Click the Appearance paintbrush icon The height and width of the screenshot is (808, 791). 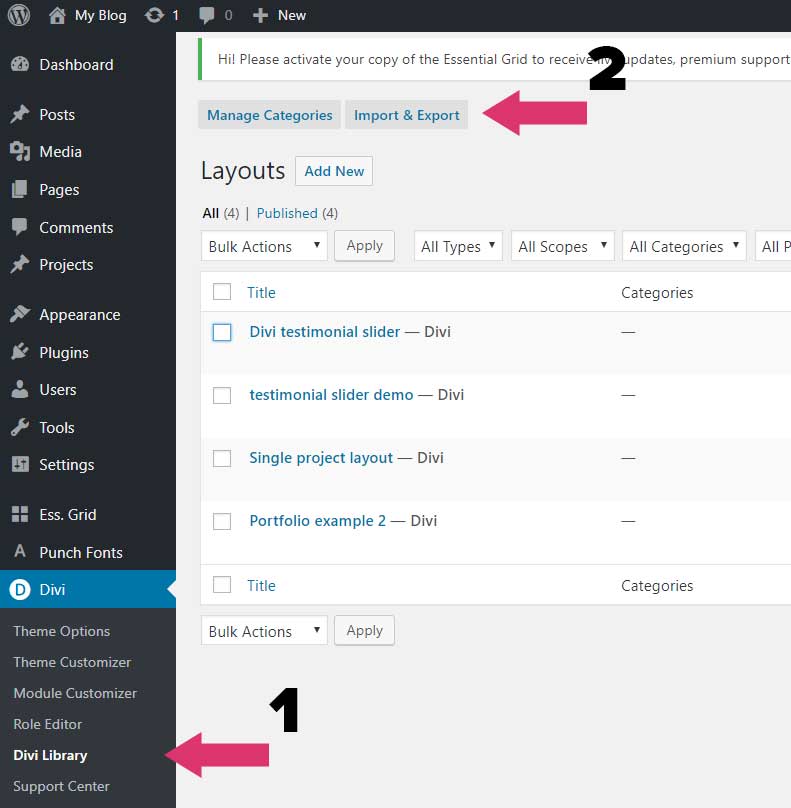[x=20, y=314]
